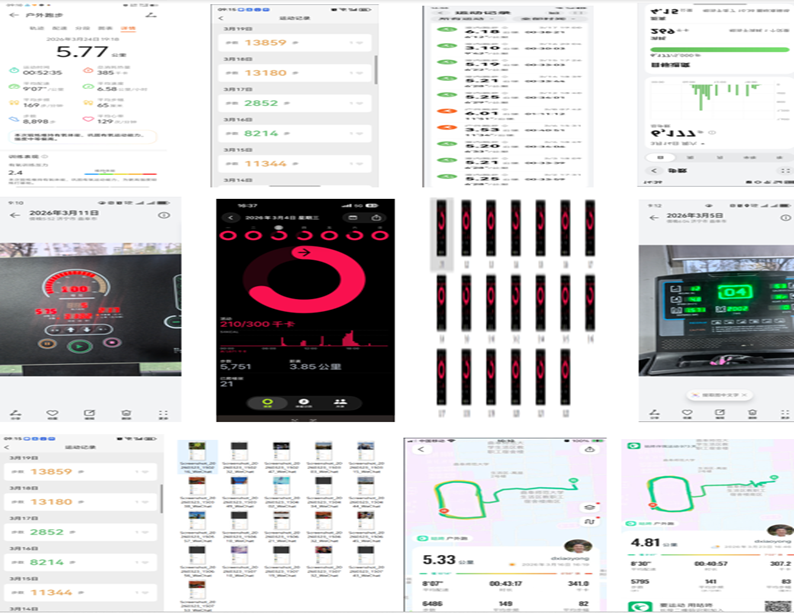Tap back arrow on 5.33 公里 route map
Viewport: 794px width, 613px height.
tap(421, 450)
